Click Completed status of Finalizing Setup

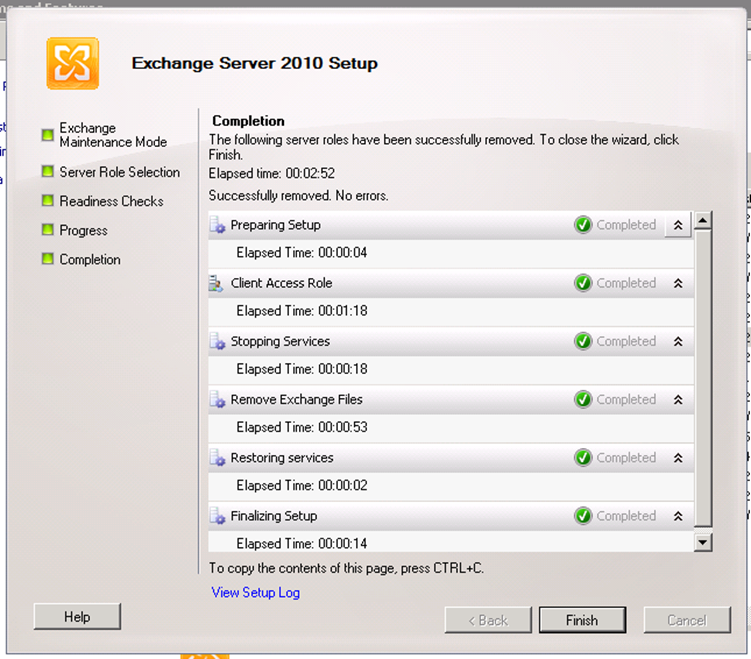pos(626,516)
